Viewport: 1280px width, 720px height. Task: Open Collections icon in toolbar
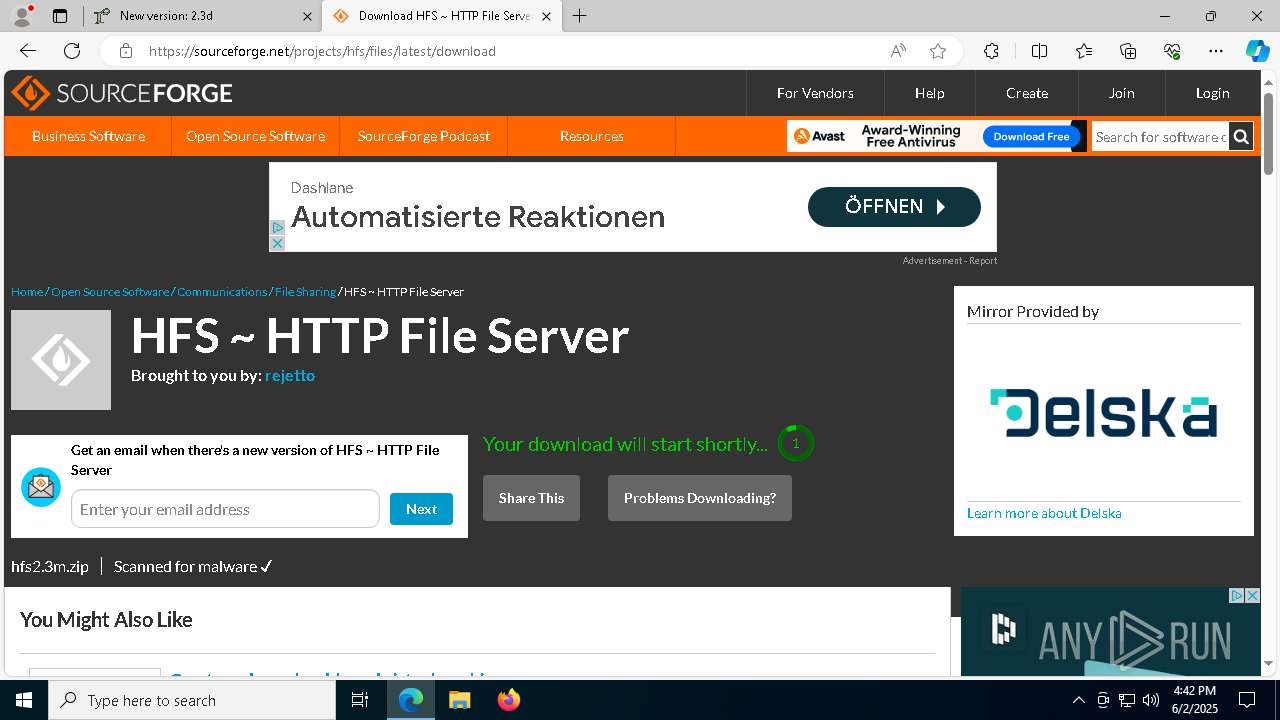[1128, 51]
